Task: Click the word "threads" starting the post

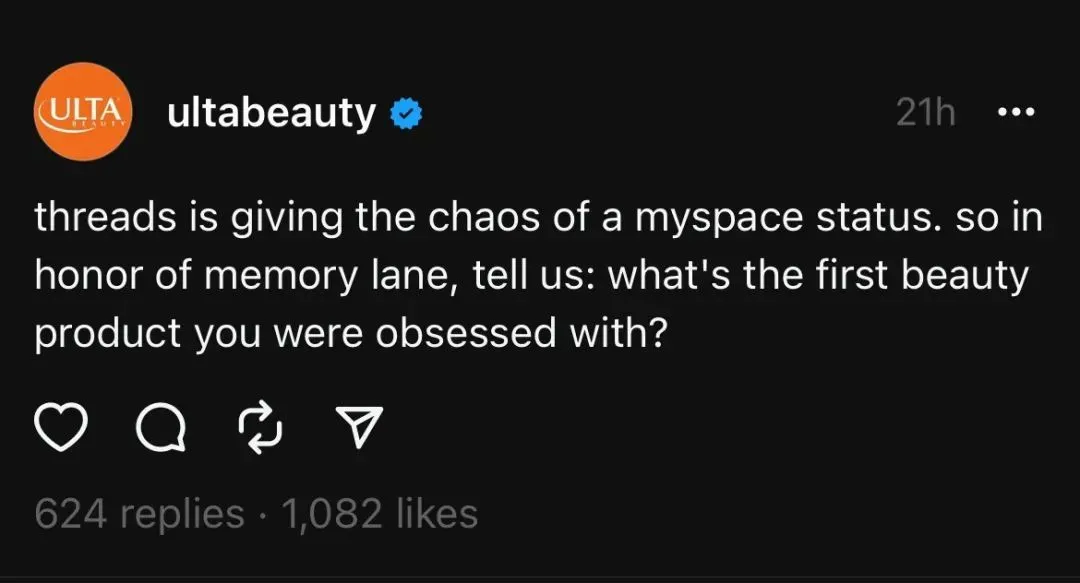Action: click(x=105, y=217)
